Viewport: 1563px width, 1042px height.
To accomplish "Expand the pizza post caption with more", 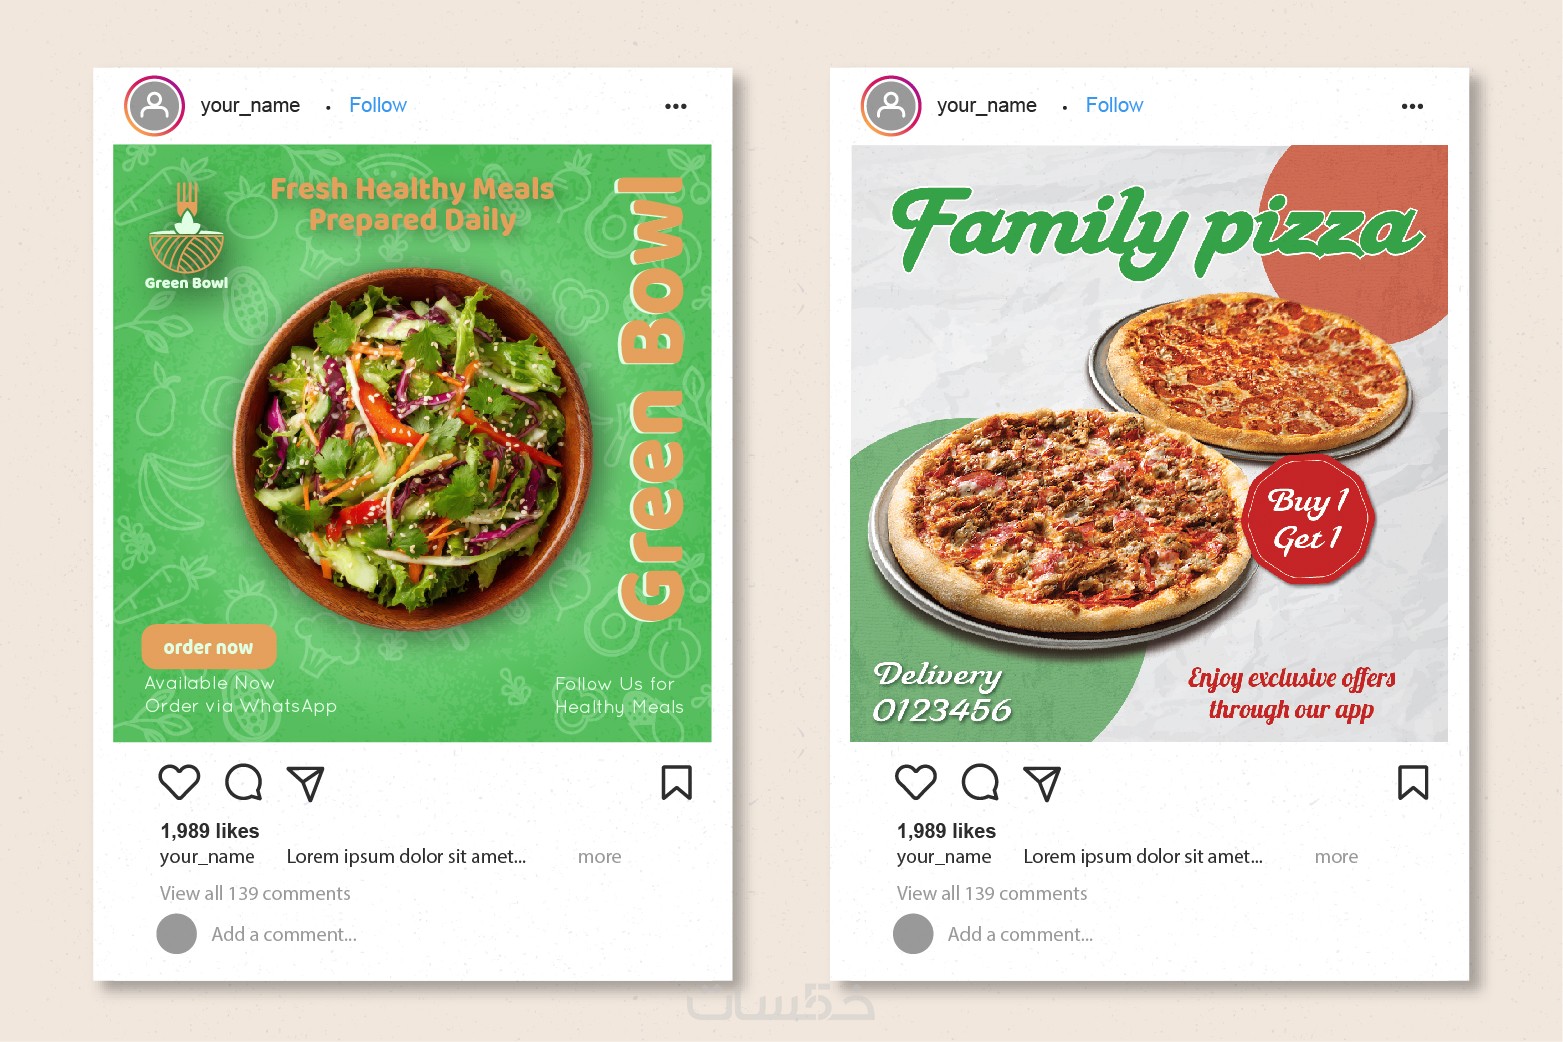I will coord(1336,857).
